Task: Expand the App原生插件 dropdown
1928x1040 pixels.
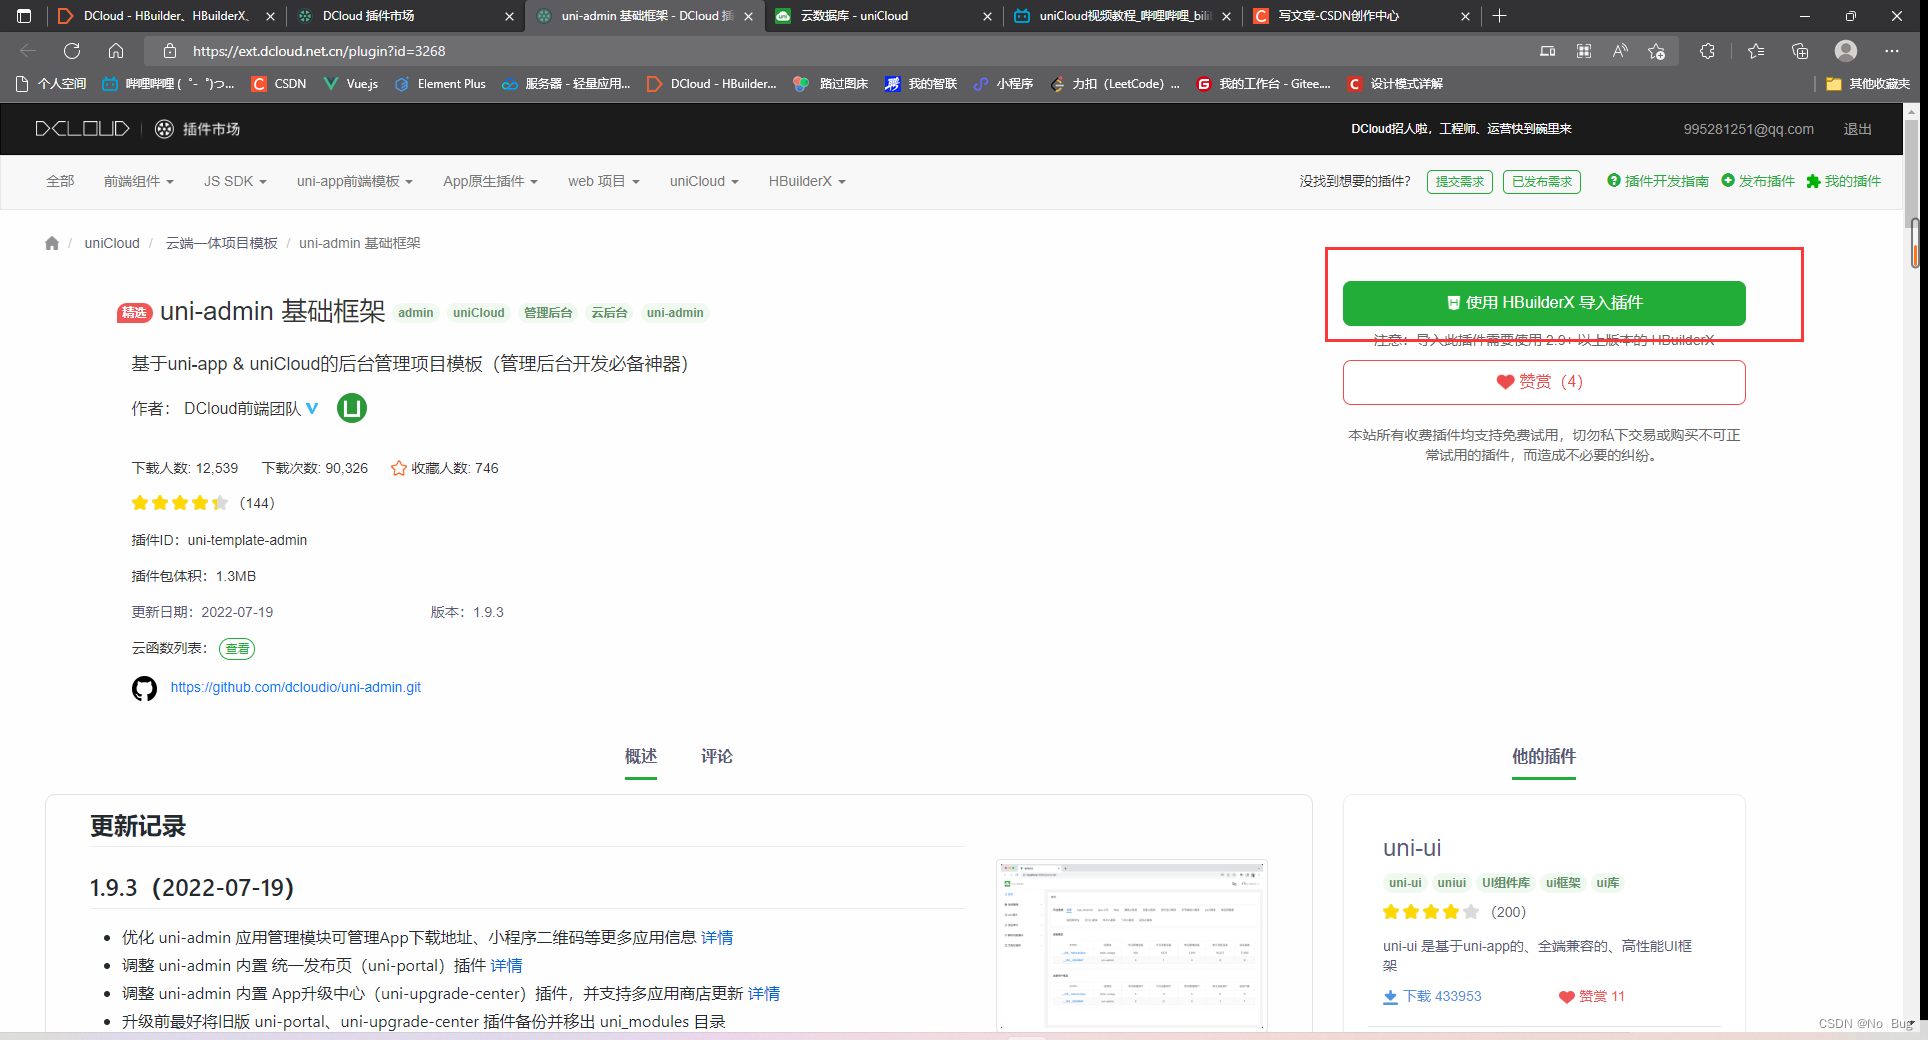Action: click(490, 181)
